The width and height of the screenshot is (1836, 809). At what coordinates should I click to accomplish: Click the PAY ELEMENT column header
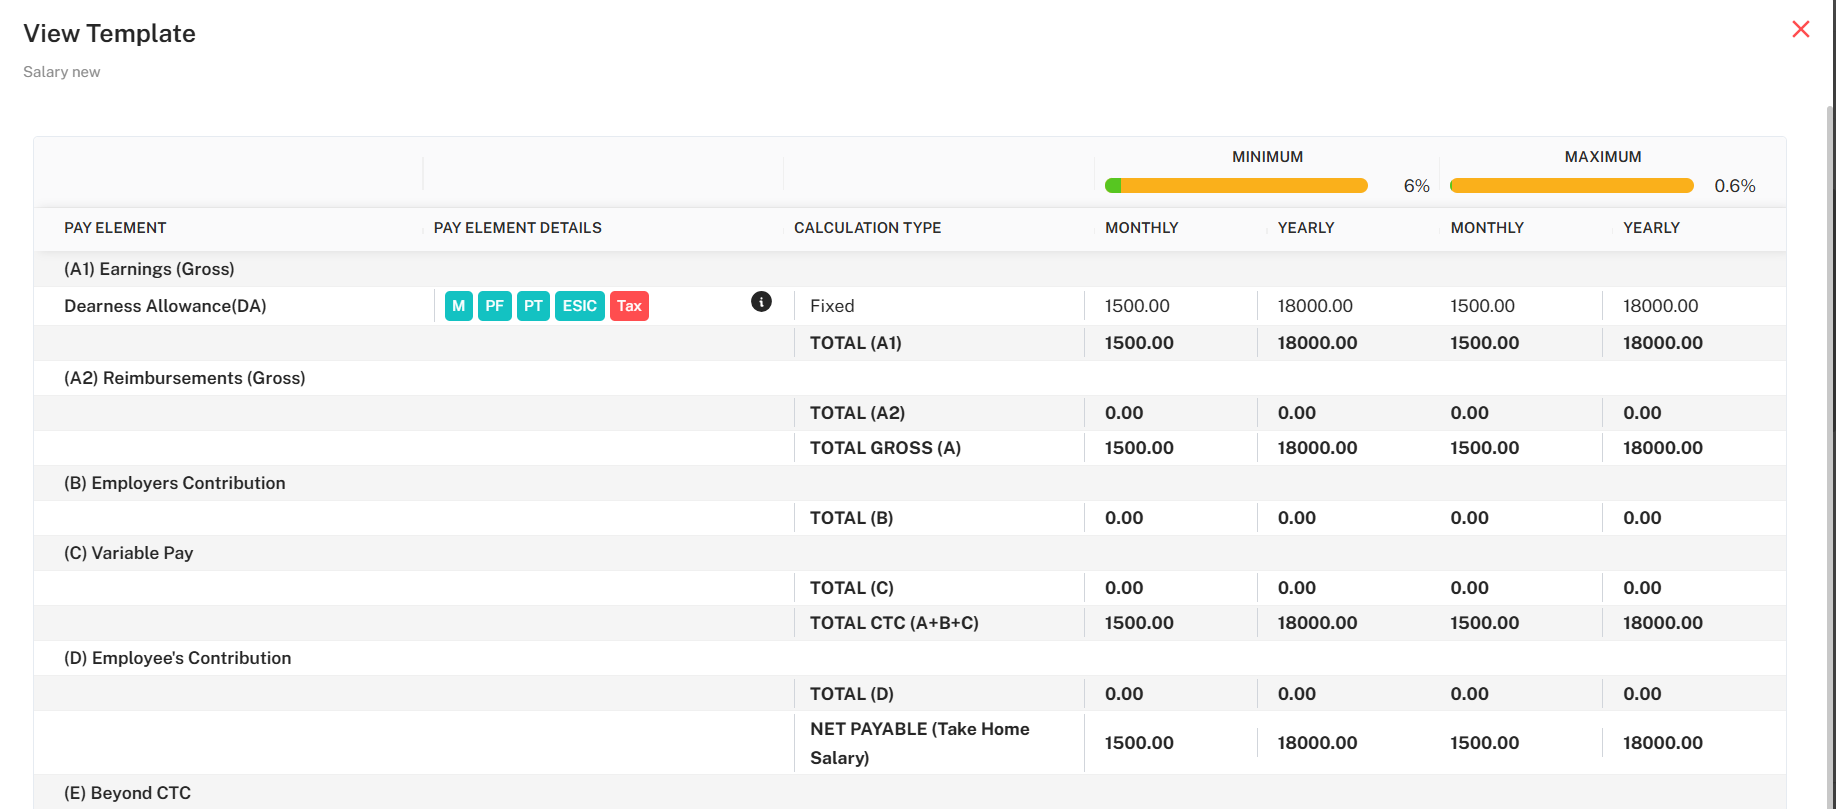point(115,228)
